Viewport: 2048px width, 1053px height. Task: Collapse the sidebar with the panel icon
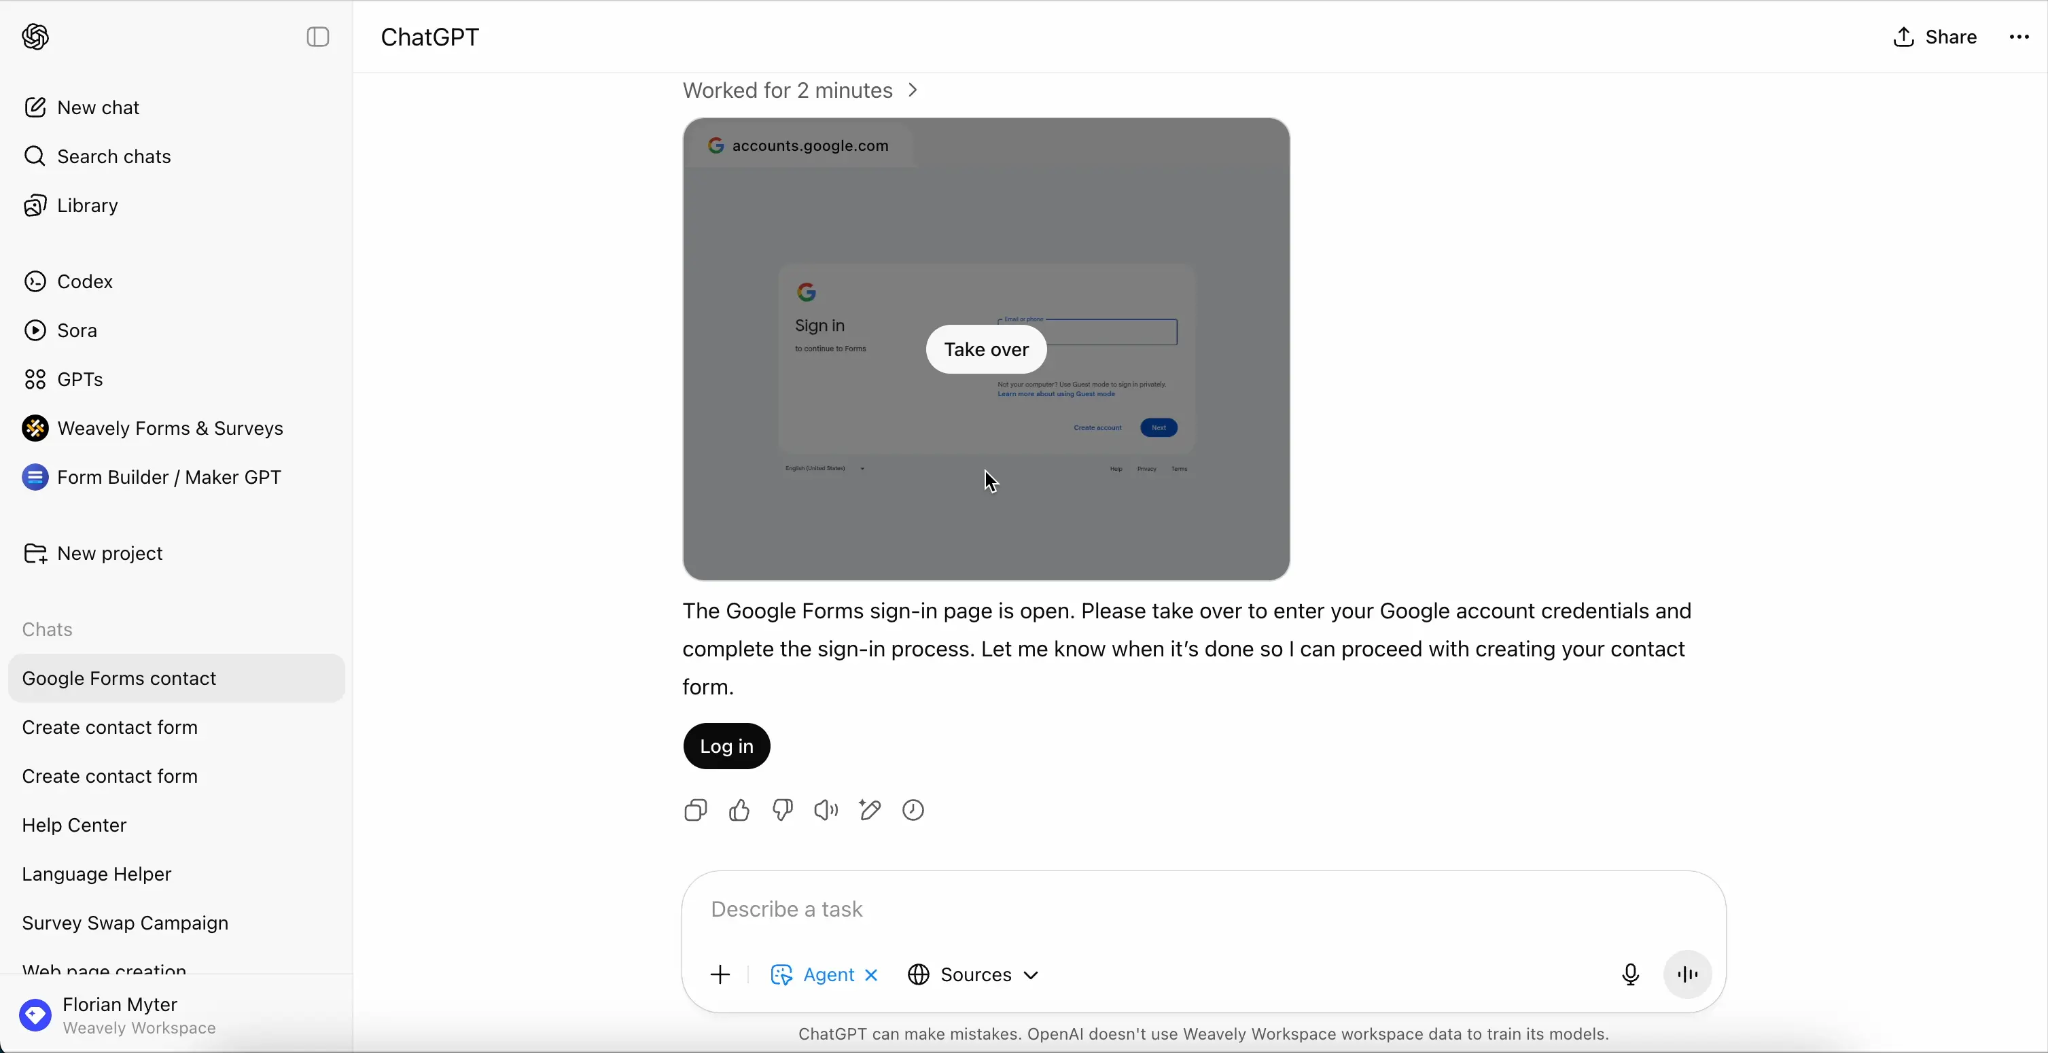[318, 37]
